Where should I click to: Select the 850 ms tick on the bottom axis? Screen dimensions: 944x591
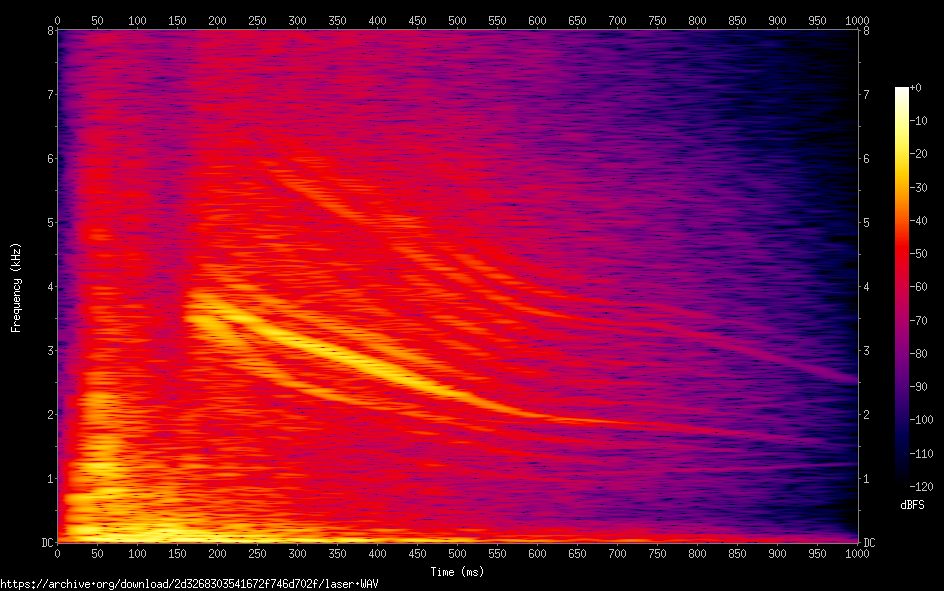tap(737, 553)
